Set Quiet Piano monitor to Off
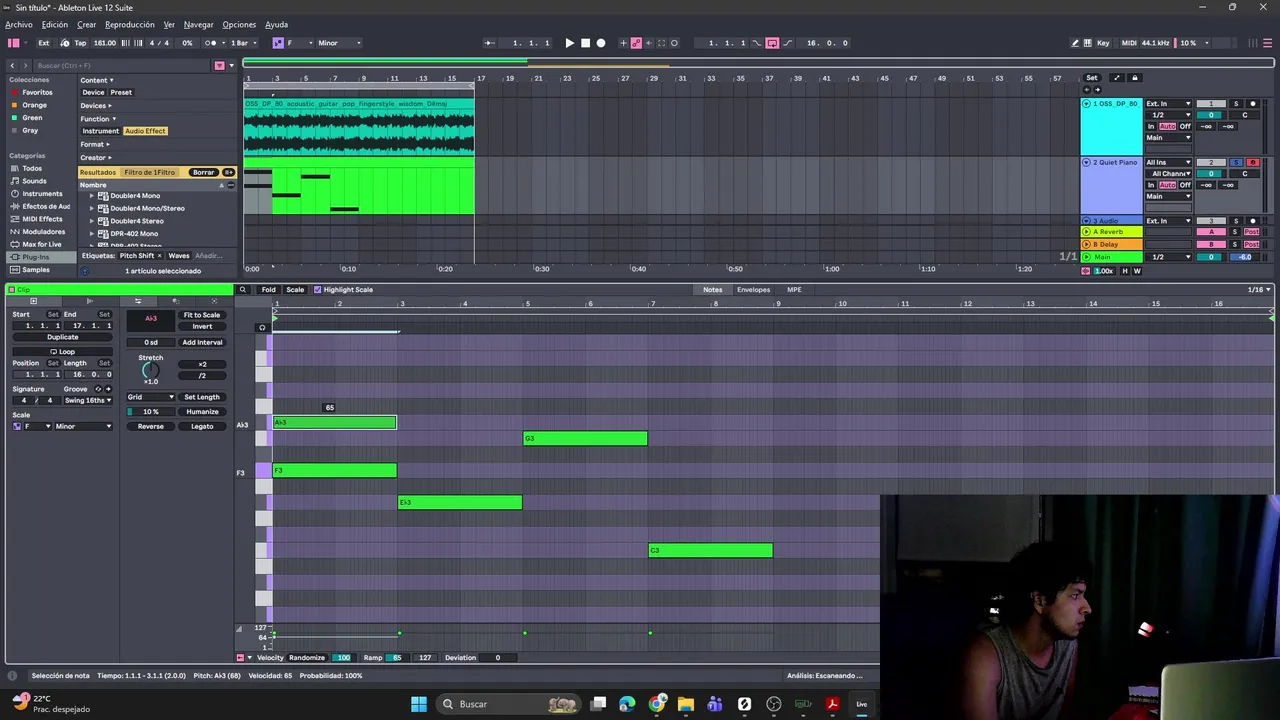This screenshot has width=1280, height=720. point(1185,185)
